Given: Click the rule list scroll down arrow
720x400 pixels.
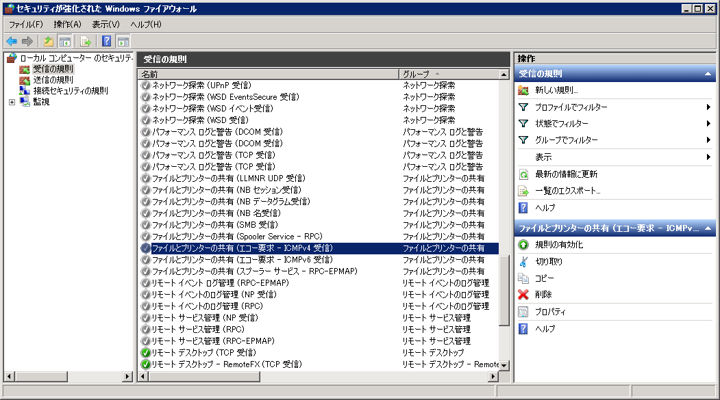Looking at the screenshot, I should click(x=504, y=366).
